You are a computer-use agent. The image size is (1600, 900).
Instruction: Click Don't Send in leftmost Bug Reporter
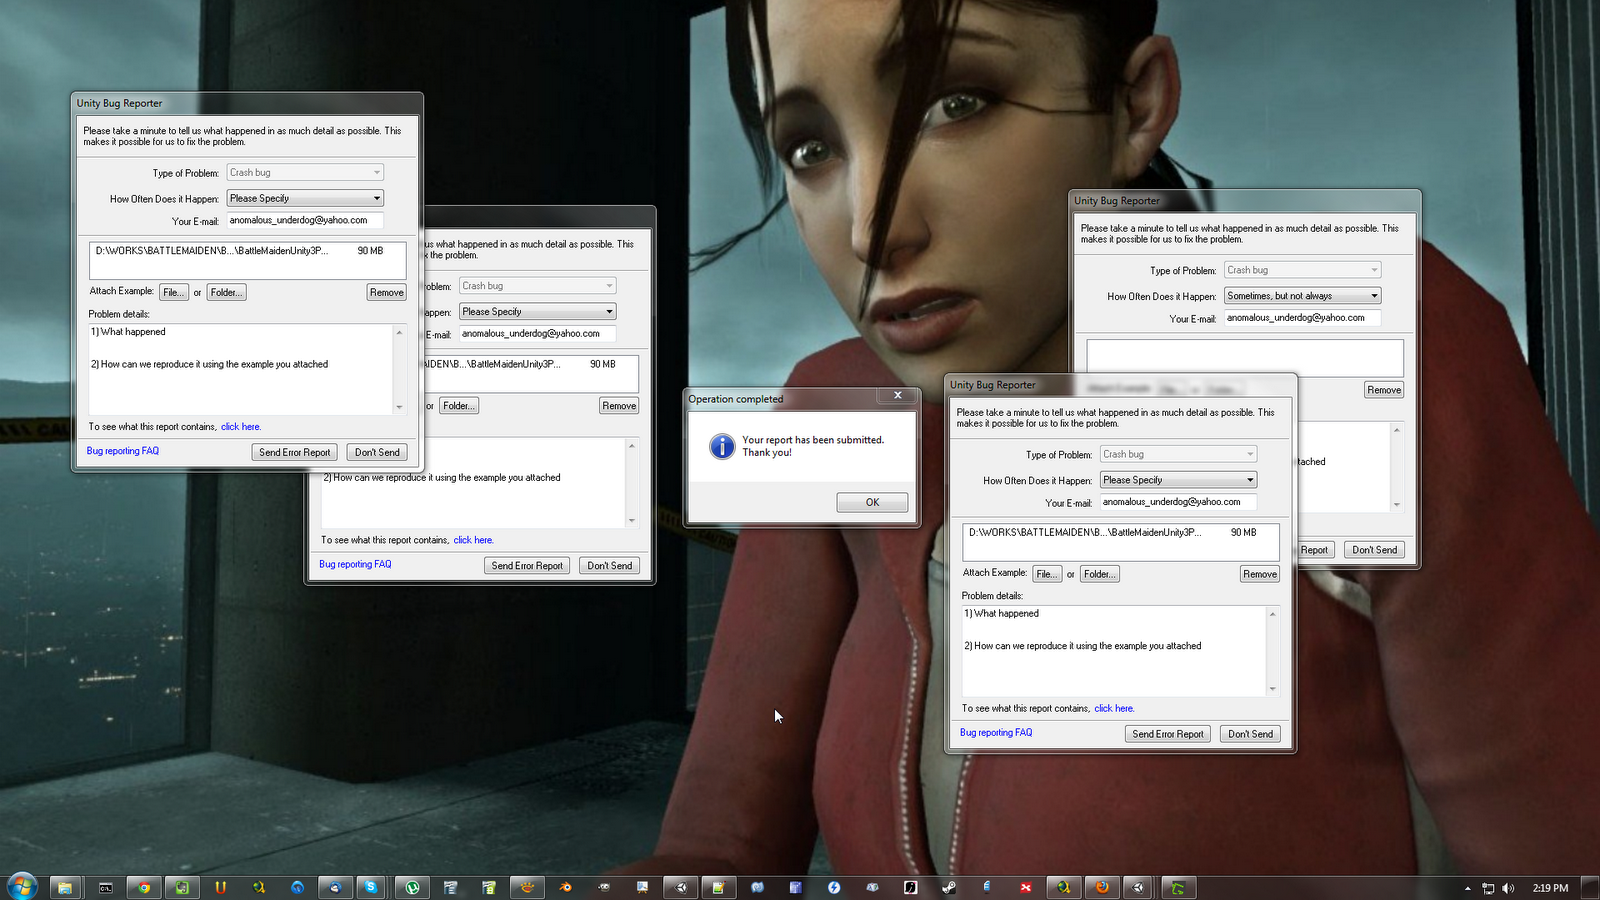377,452
